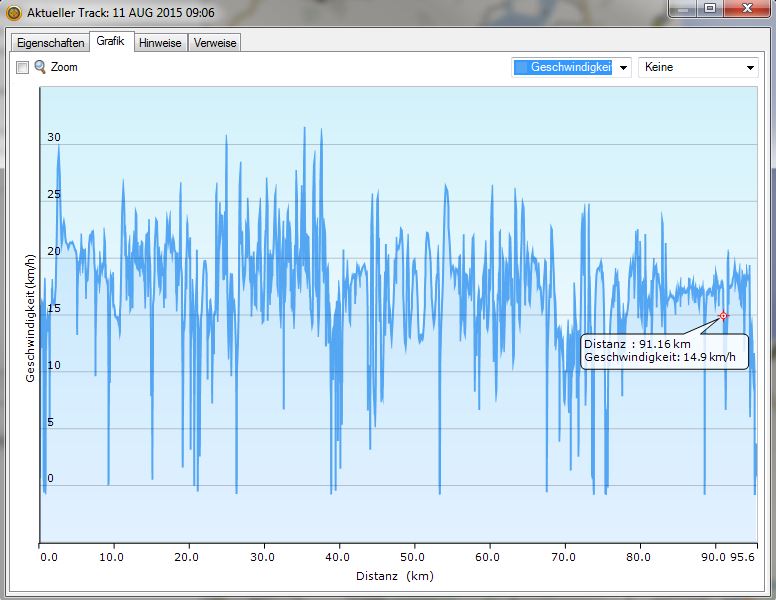Screen dimensions: 776x600
Task: Click the magnifying glass Zoom icon
Action: [40, 67]
